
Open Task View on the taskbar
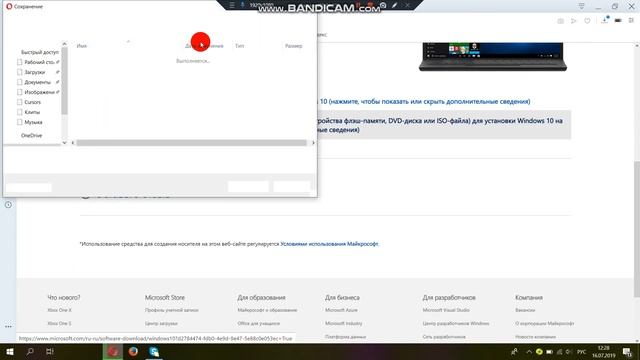(x=50, y=351)
